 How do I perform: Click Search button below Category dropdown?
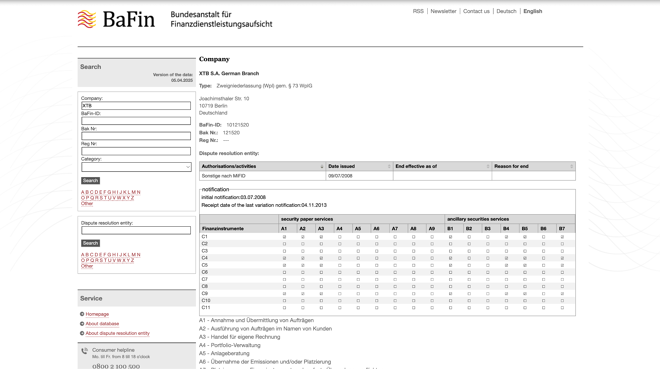click(90, 181)
